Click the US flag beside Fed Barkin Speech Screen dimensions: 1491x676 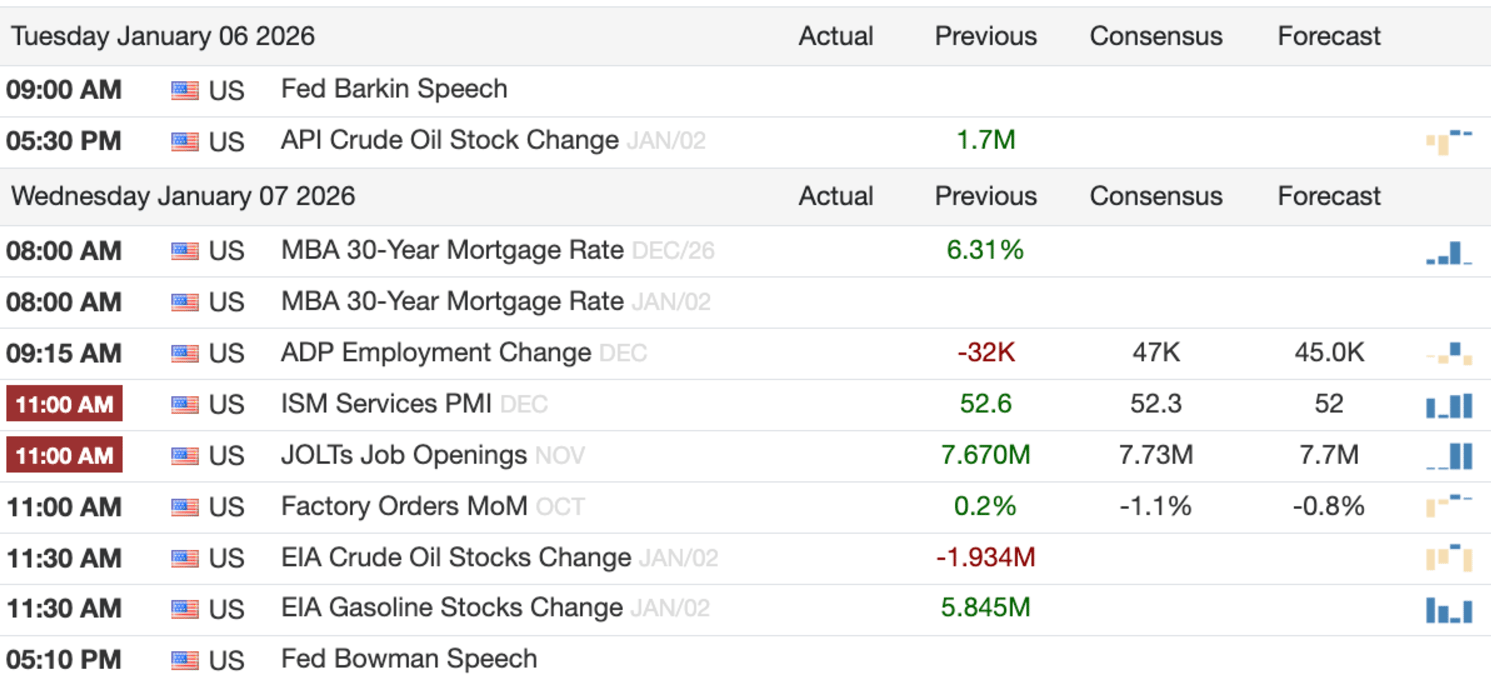point(185,91)
